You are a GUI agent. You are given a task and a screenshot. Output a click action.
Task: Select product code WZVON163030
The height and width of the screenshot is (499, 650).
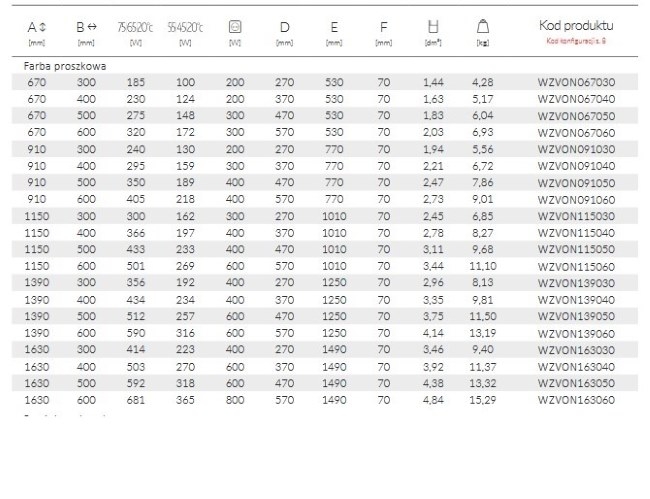click(x=576, y=350)
